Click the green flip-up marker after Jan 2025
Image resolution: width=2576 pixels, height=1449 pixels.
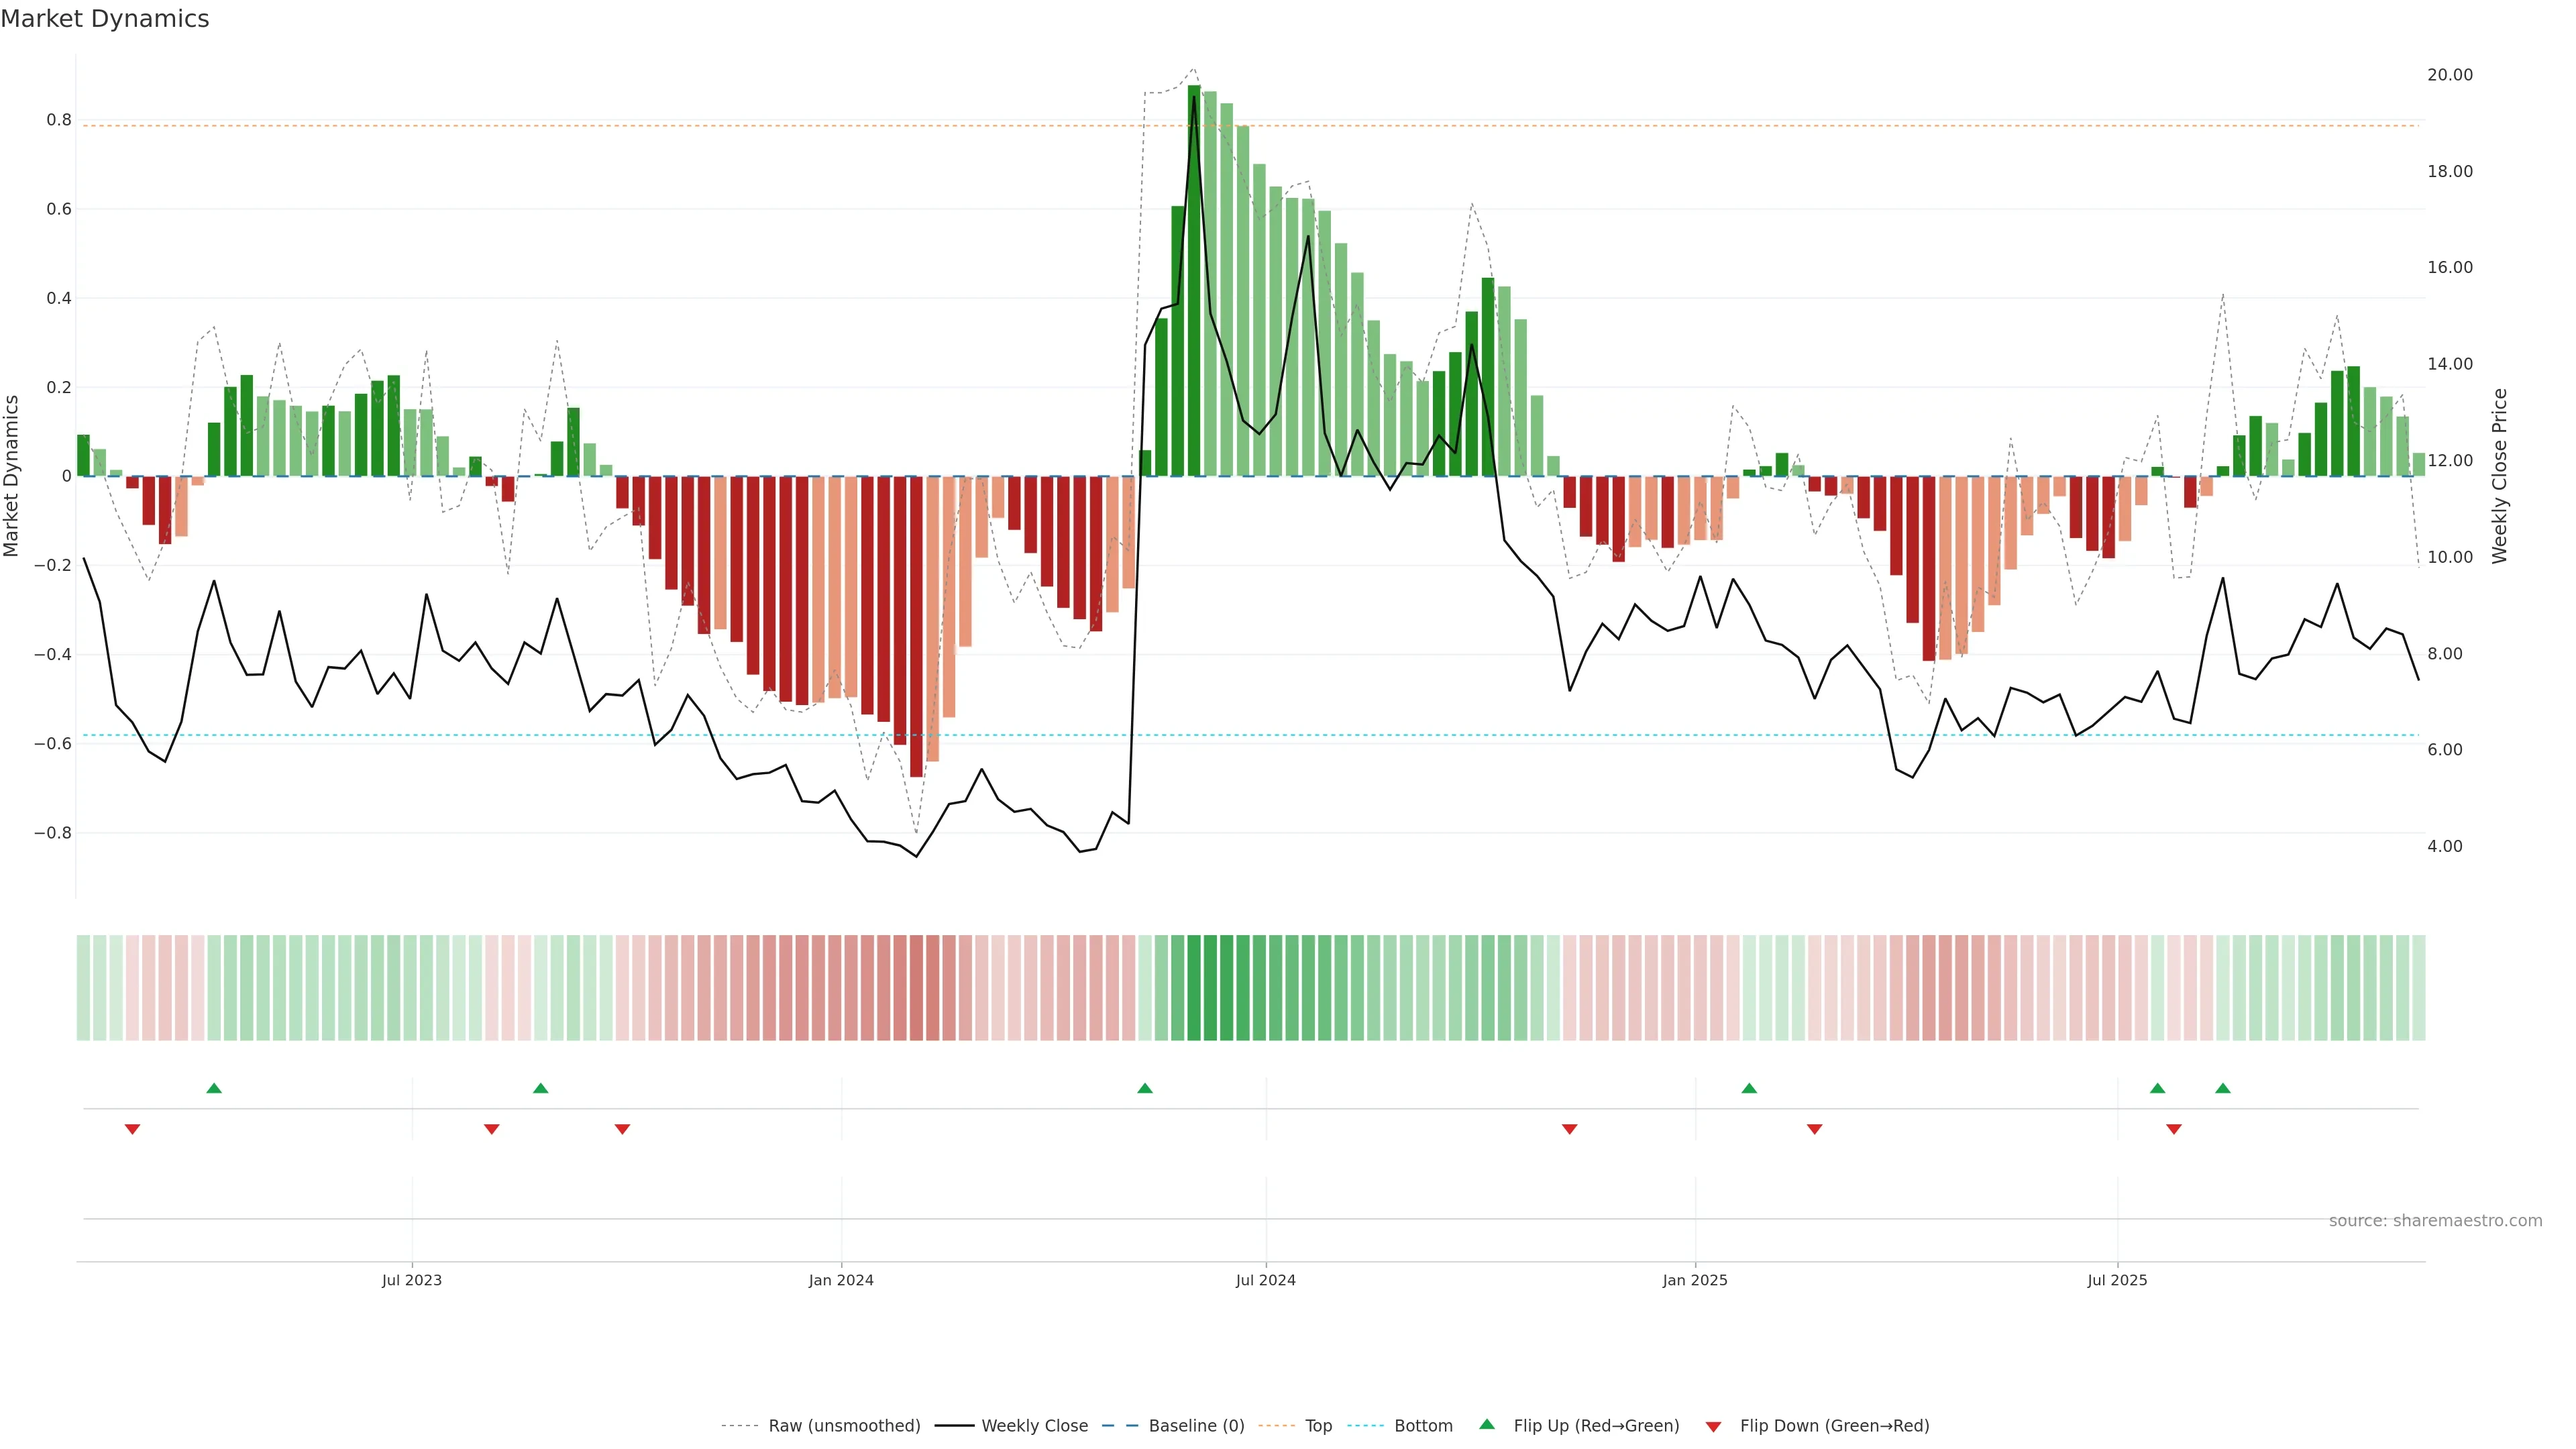1749,1088
